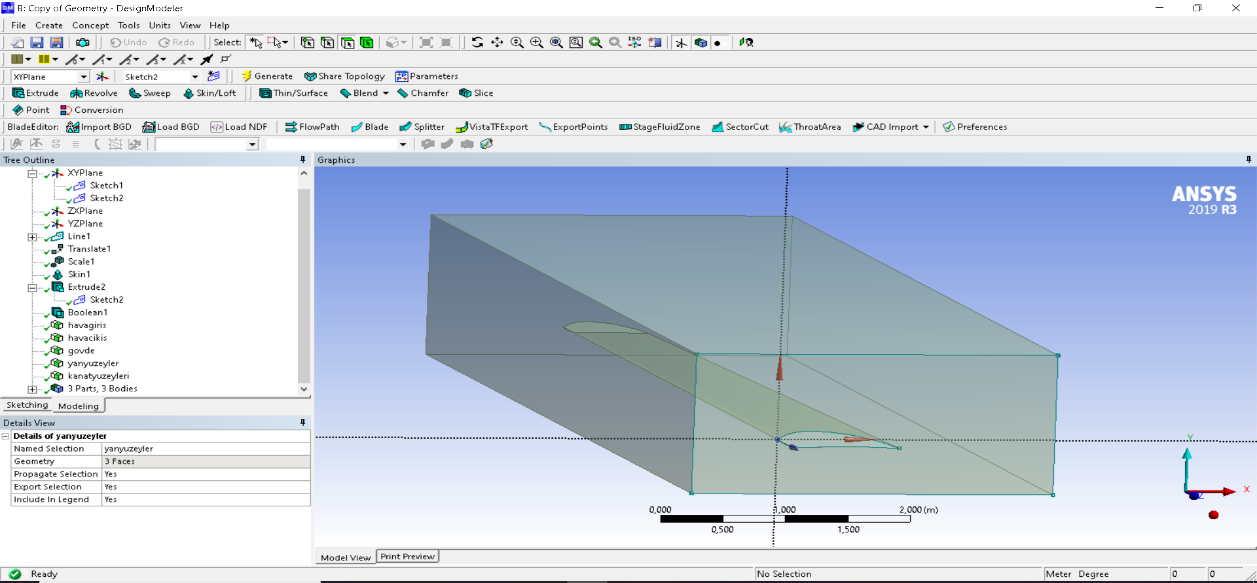This screenshot has height=583, width=1257.
Task: Open the new selection mode dropdown
Action: [x=257, y=42]
